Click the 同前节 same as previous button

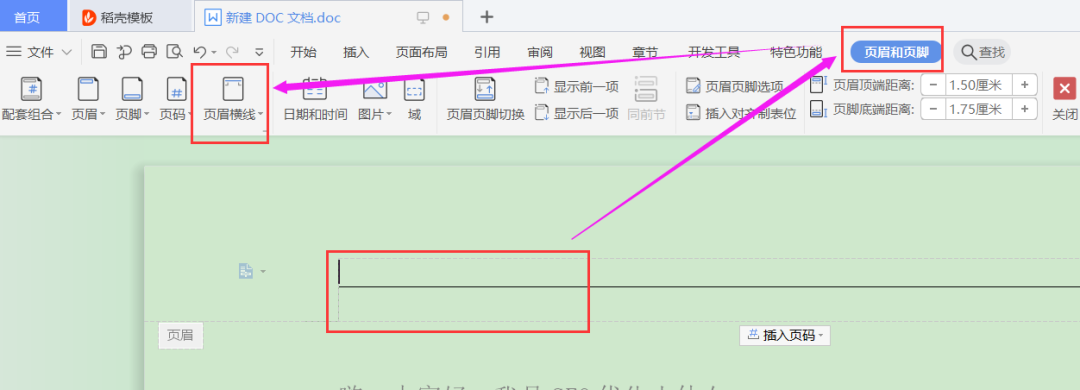click(646, 100)
